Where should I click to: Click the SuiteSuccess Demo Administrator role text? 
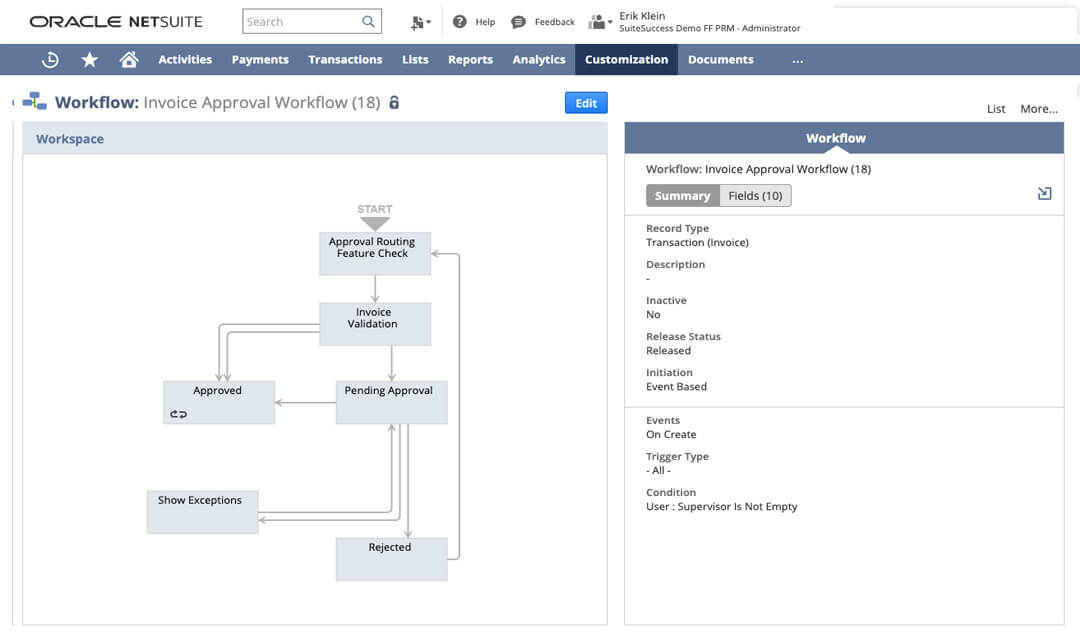[709, 28]
